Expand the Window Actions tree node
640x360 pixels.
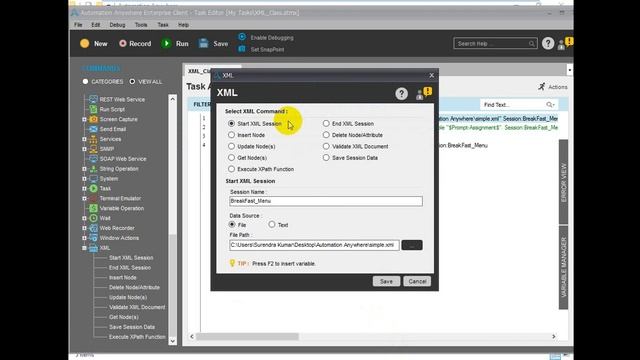[x=84, y=238]
